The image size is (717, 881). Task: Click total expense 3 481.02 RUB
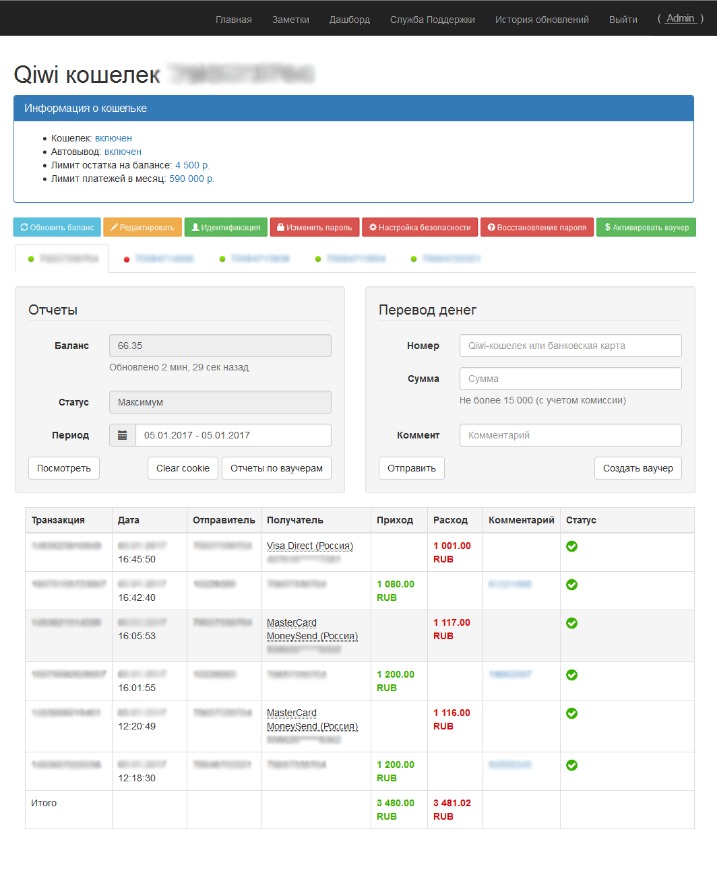pyautogui.click(x=452, y=810)
